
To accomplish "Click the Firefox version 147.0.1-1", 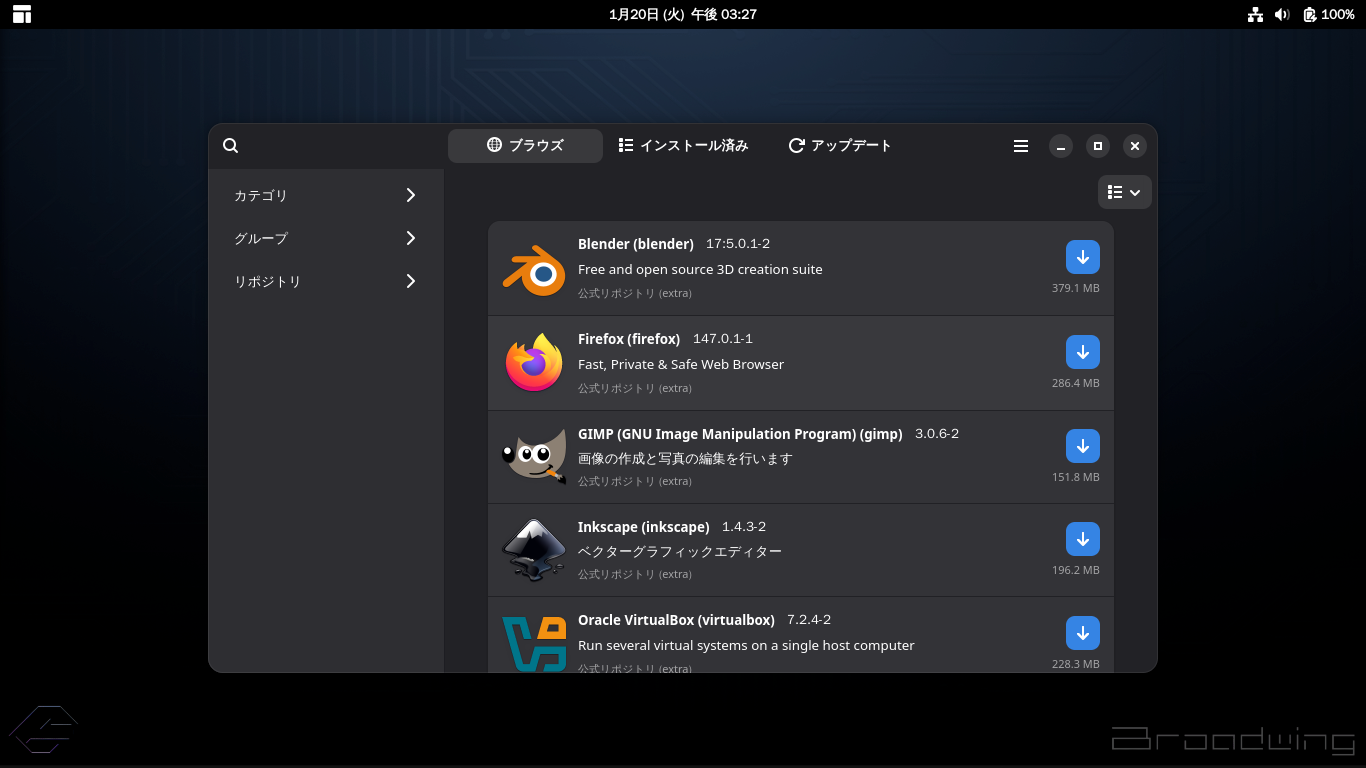I will 723,339.
